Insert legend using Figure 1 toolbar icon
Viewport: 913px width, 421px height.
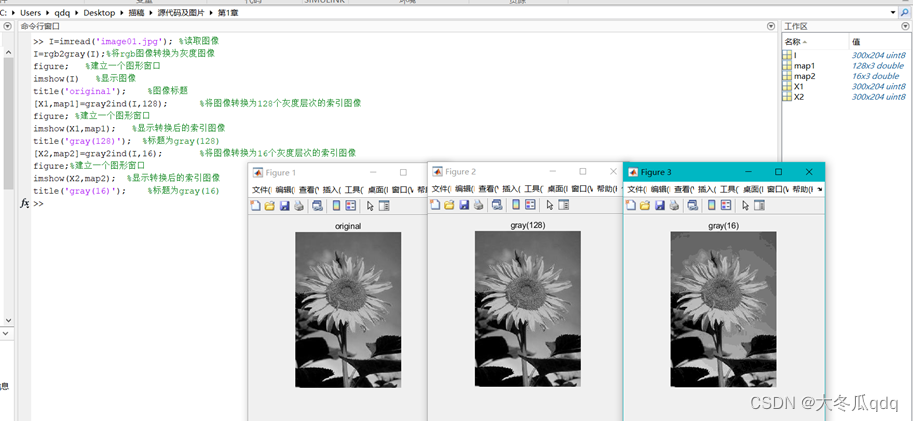point(350,206)
